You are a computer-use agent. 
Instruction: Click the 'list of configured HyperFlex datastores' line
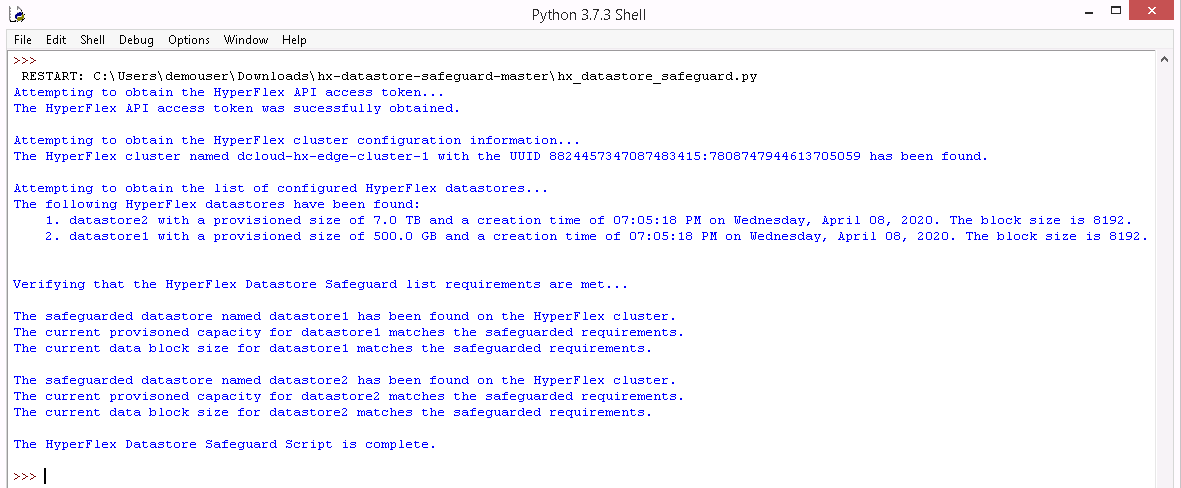[280, 188]
